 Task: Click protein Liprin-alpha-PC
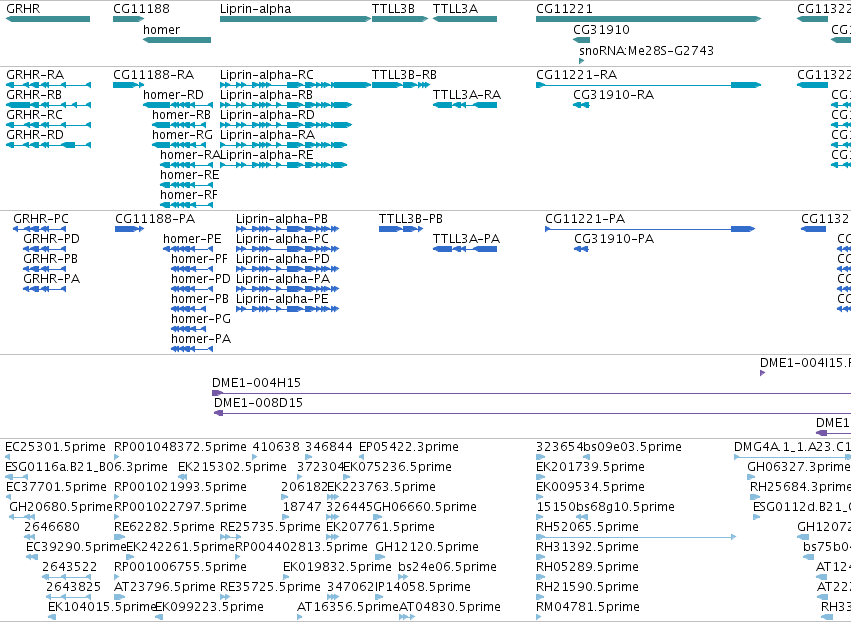tap(288, 249)
